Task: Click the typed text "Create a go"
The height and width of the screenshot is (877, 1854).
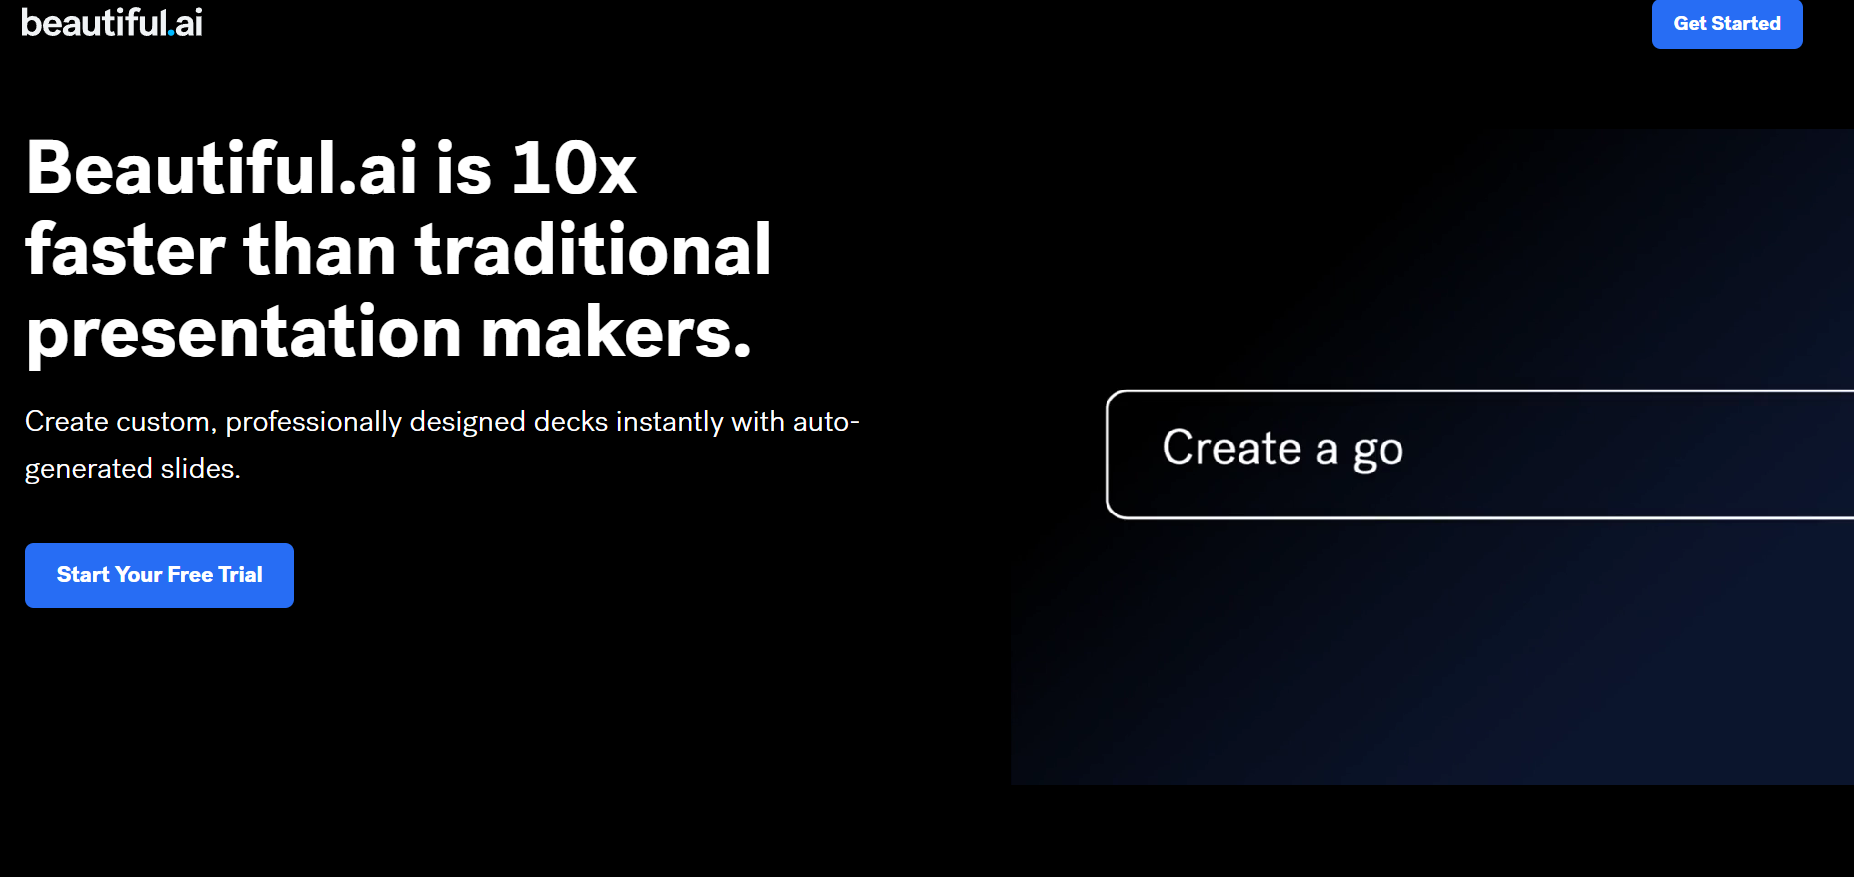Action: click(1282, 449)
